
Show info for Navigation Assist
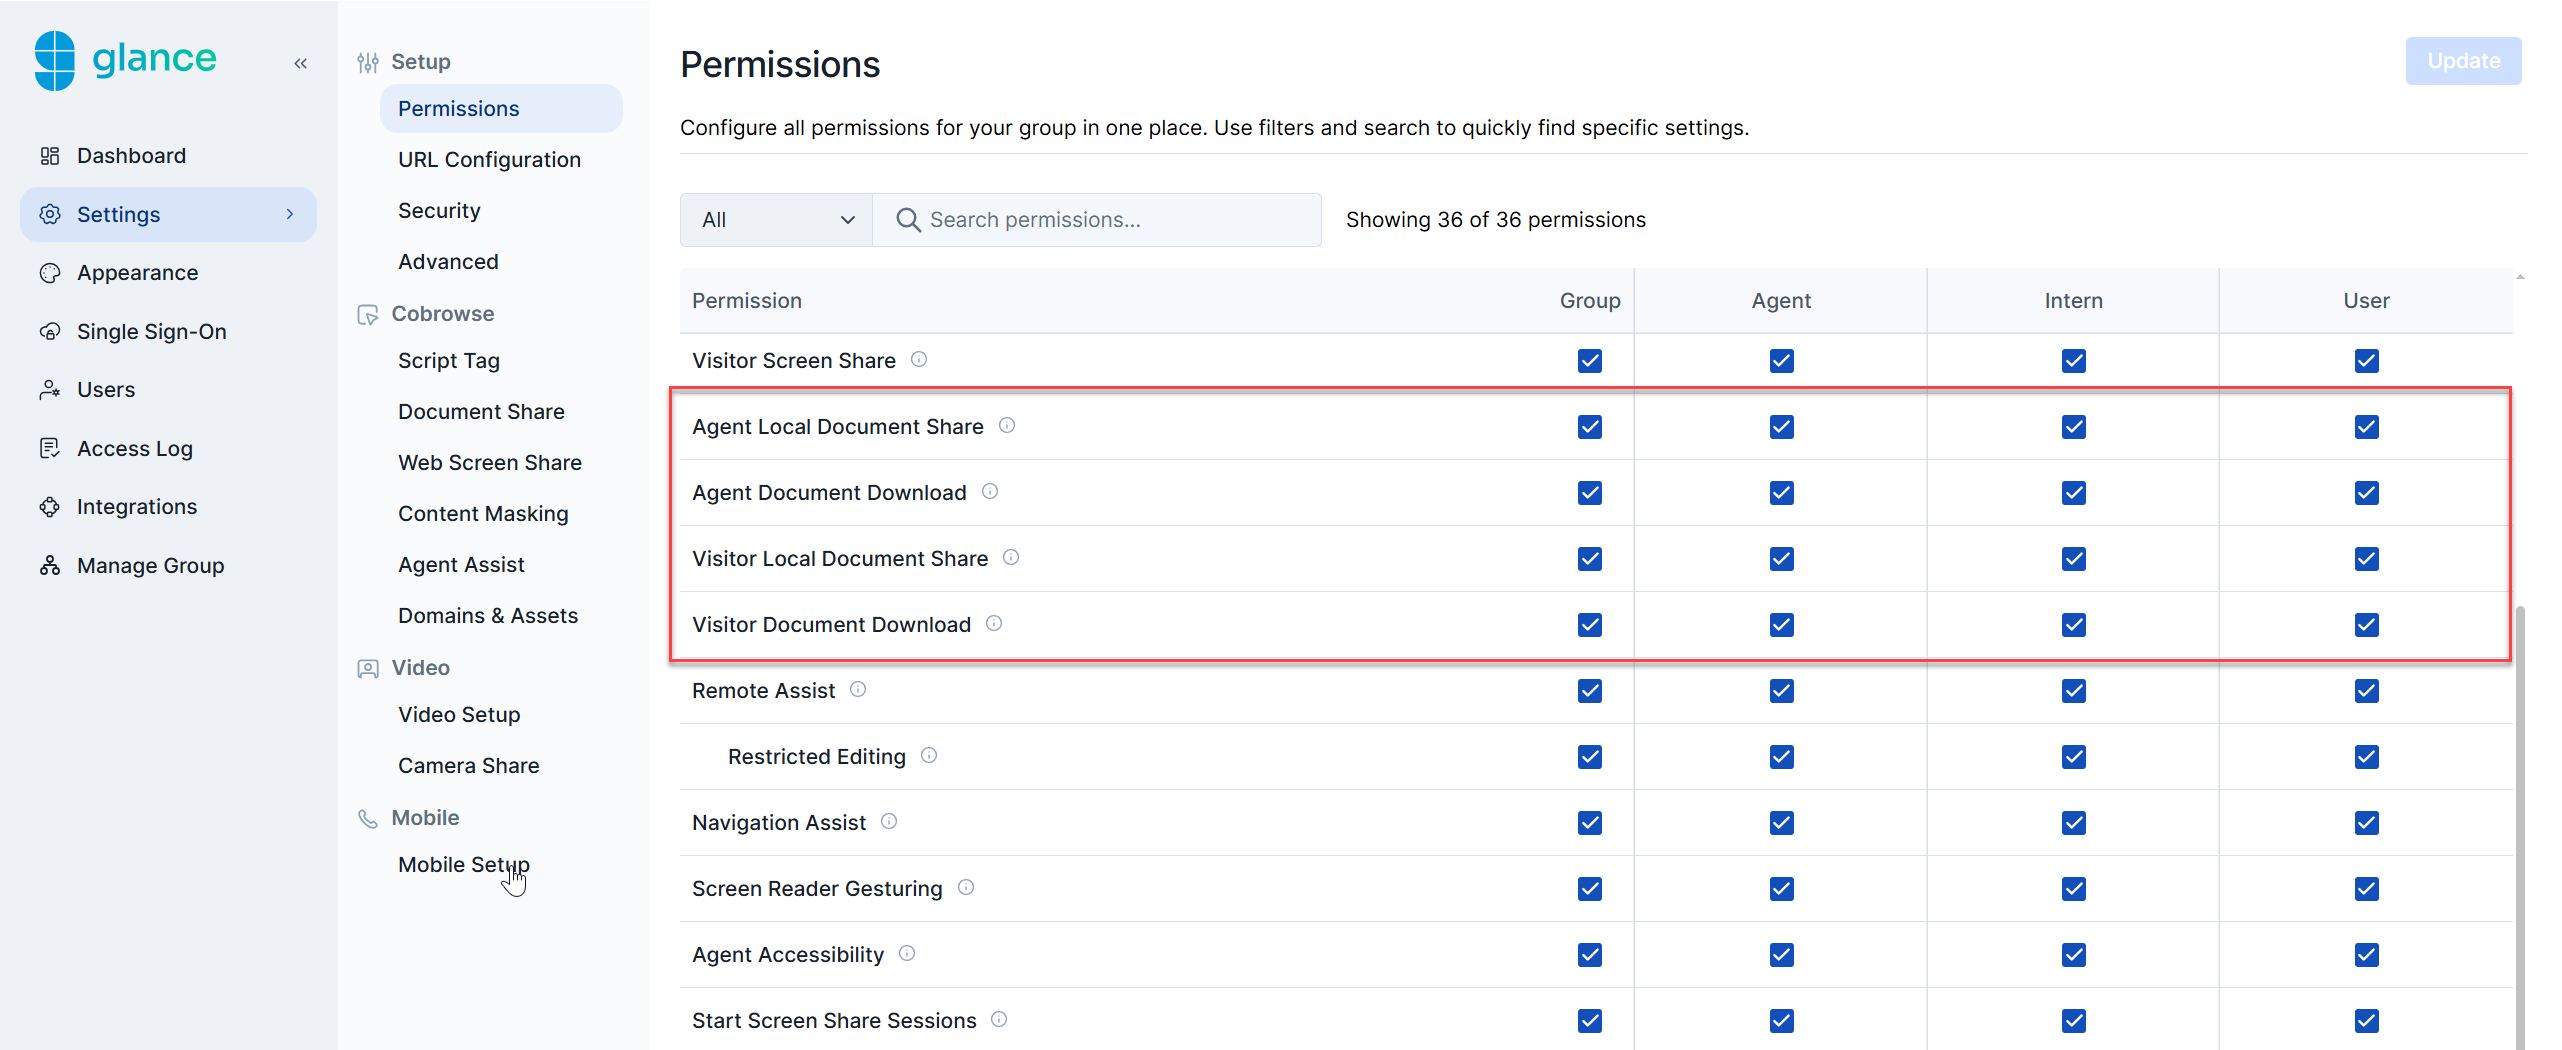coord(889,821)
